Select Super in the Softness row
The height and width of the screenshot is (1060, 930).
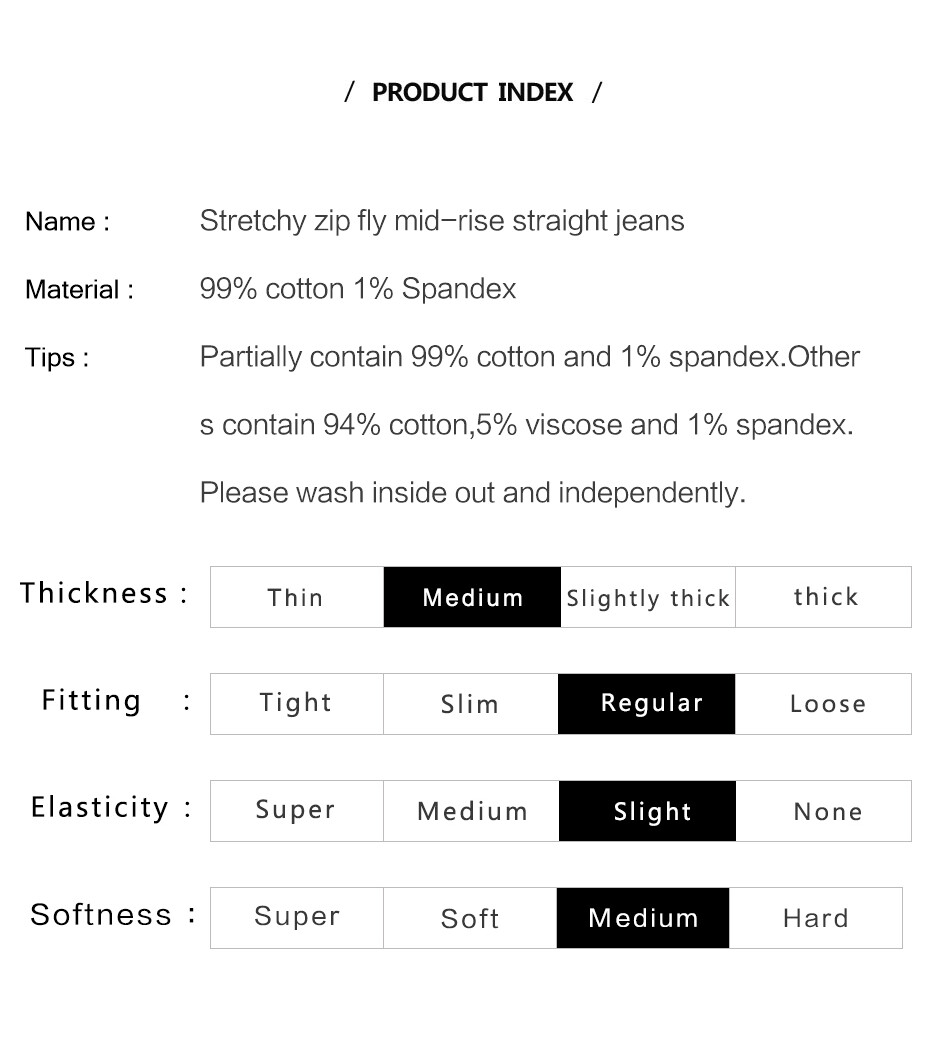point(297,917)
